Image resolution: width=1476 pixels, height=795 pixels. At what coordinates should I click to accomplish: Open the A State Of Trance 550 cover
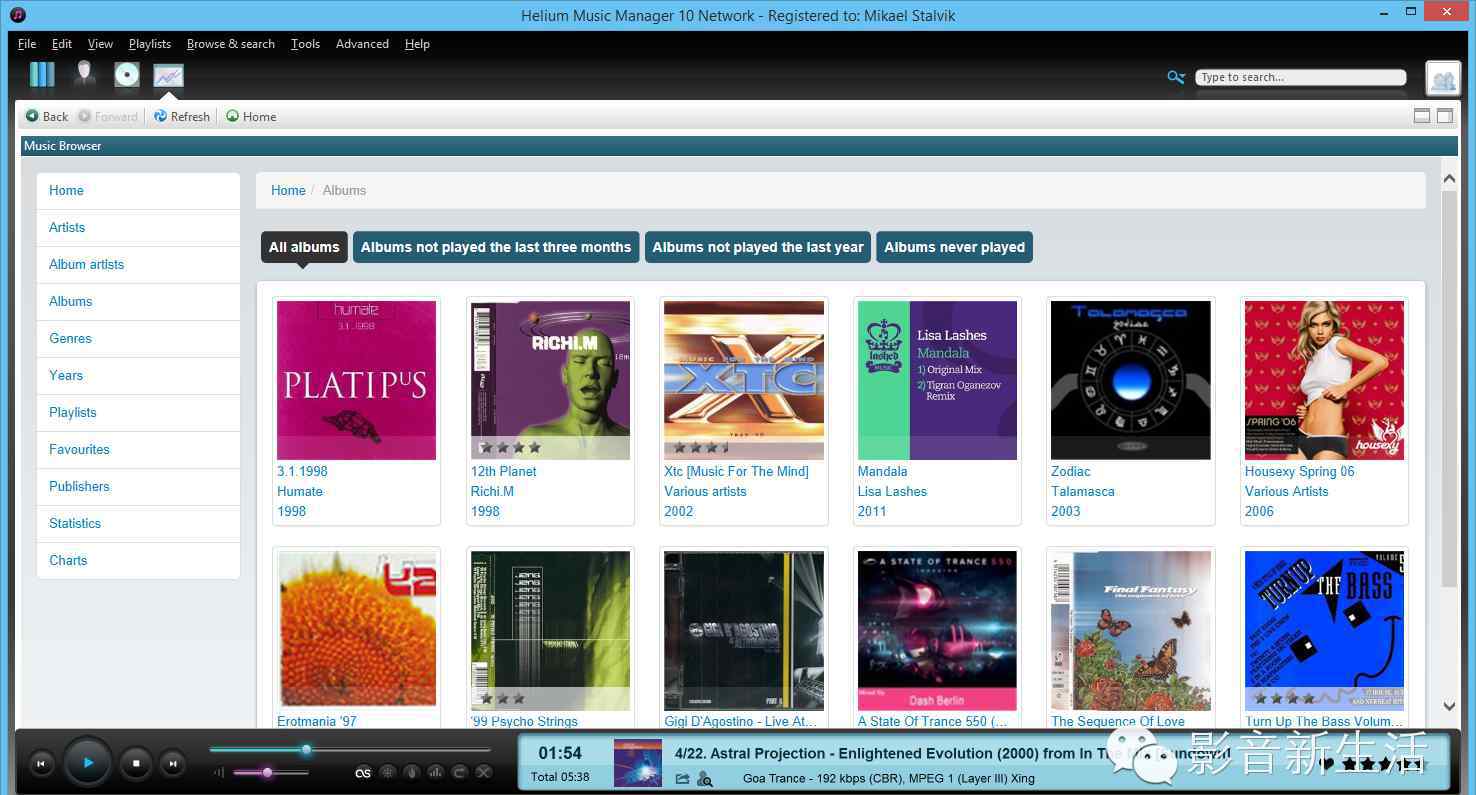(937, 630)
